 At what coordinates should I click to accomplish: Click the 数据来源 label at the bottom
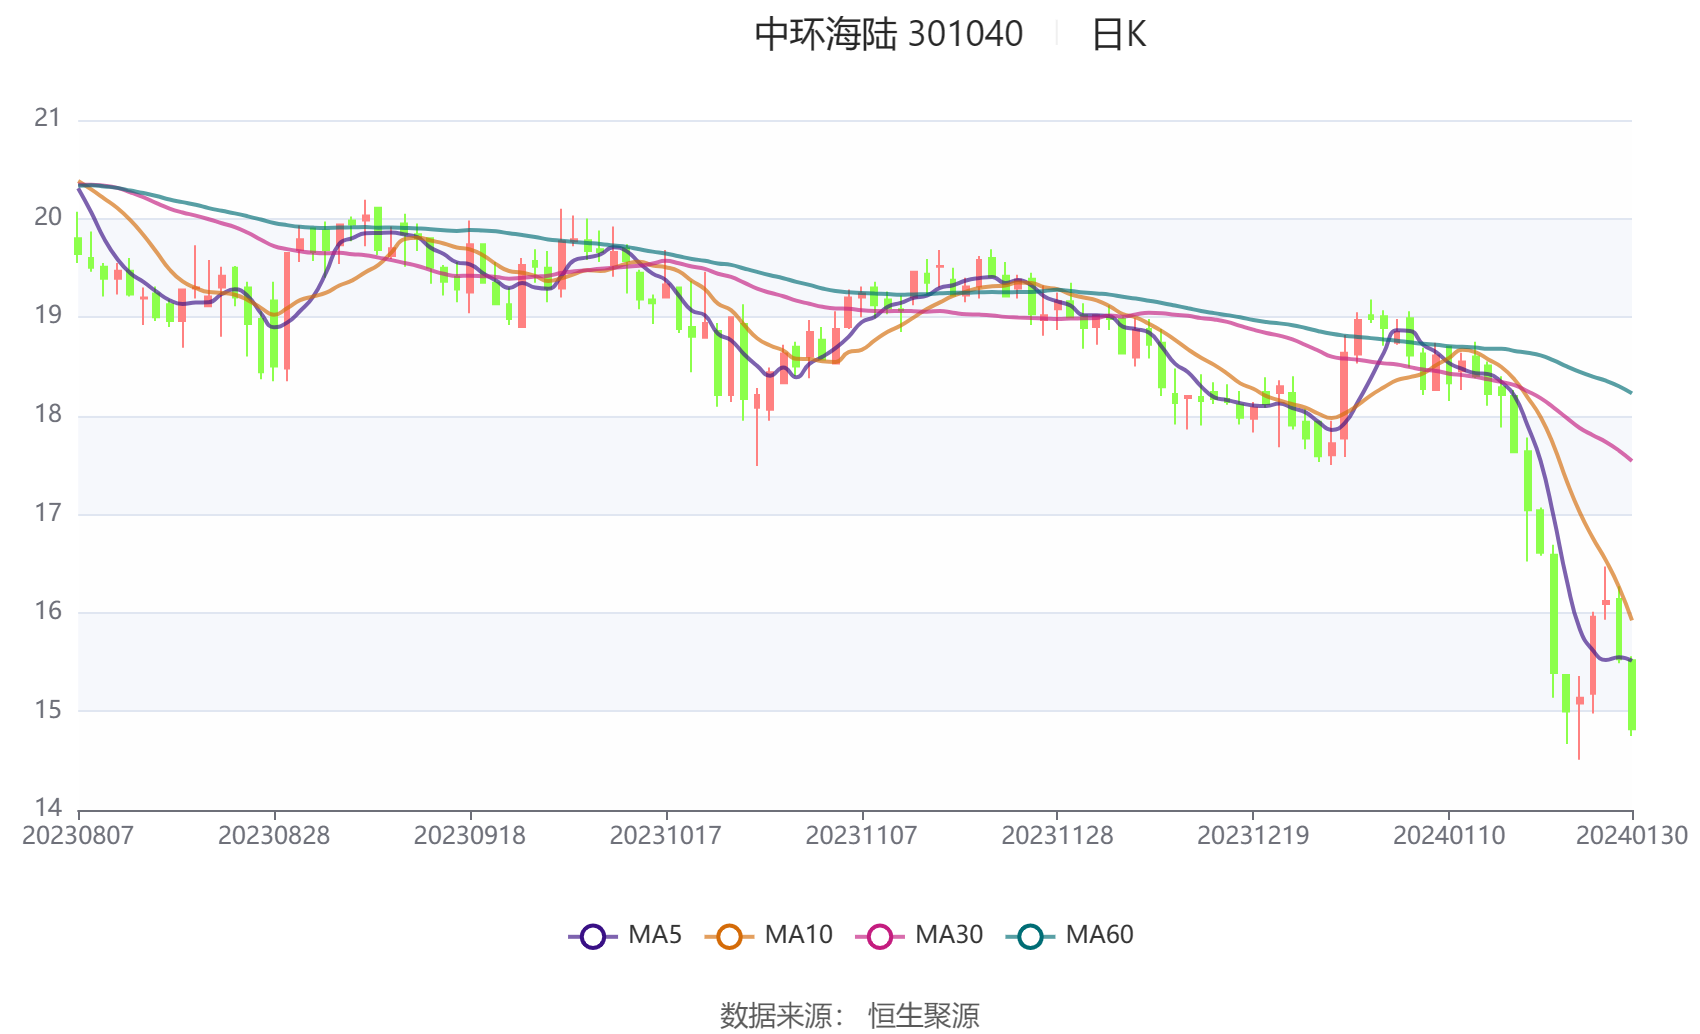coord(776,1015)
